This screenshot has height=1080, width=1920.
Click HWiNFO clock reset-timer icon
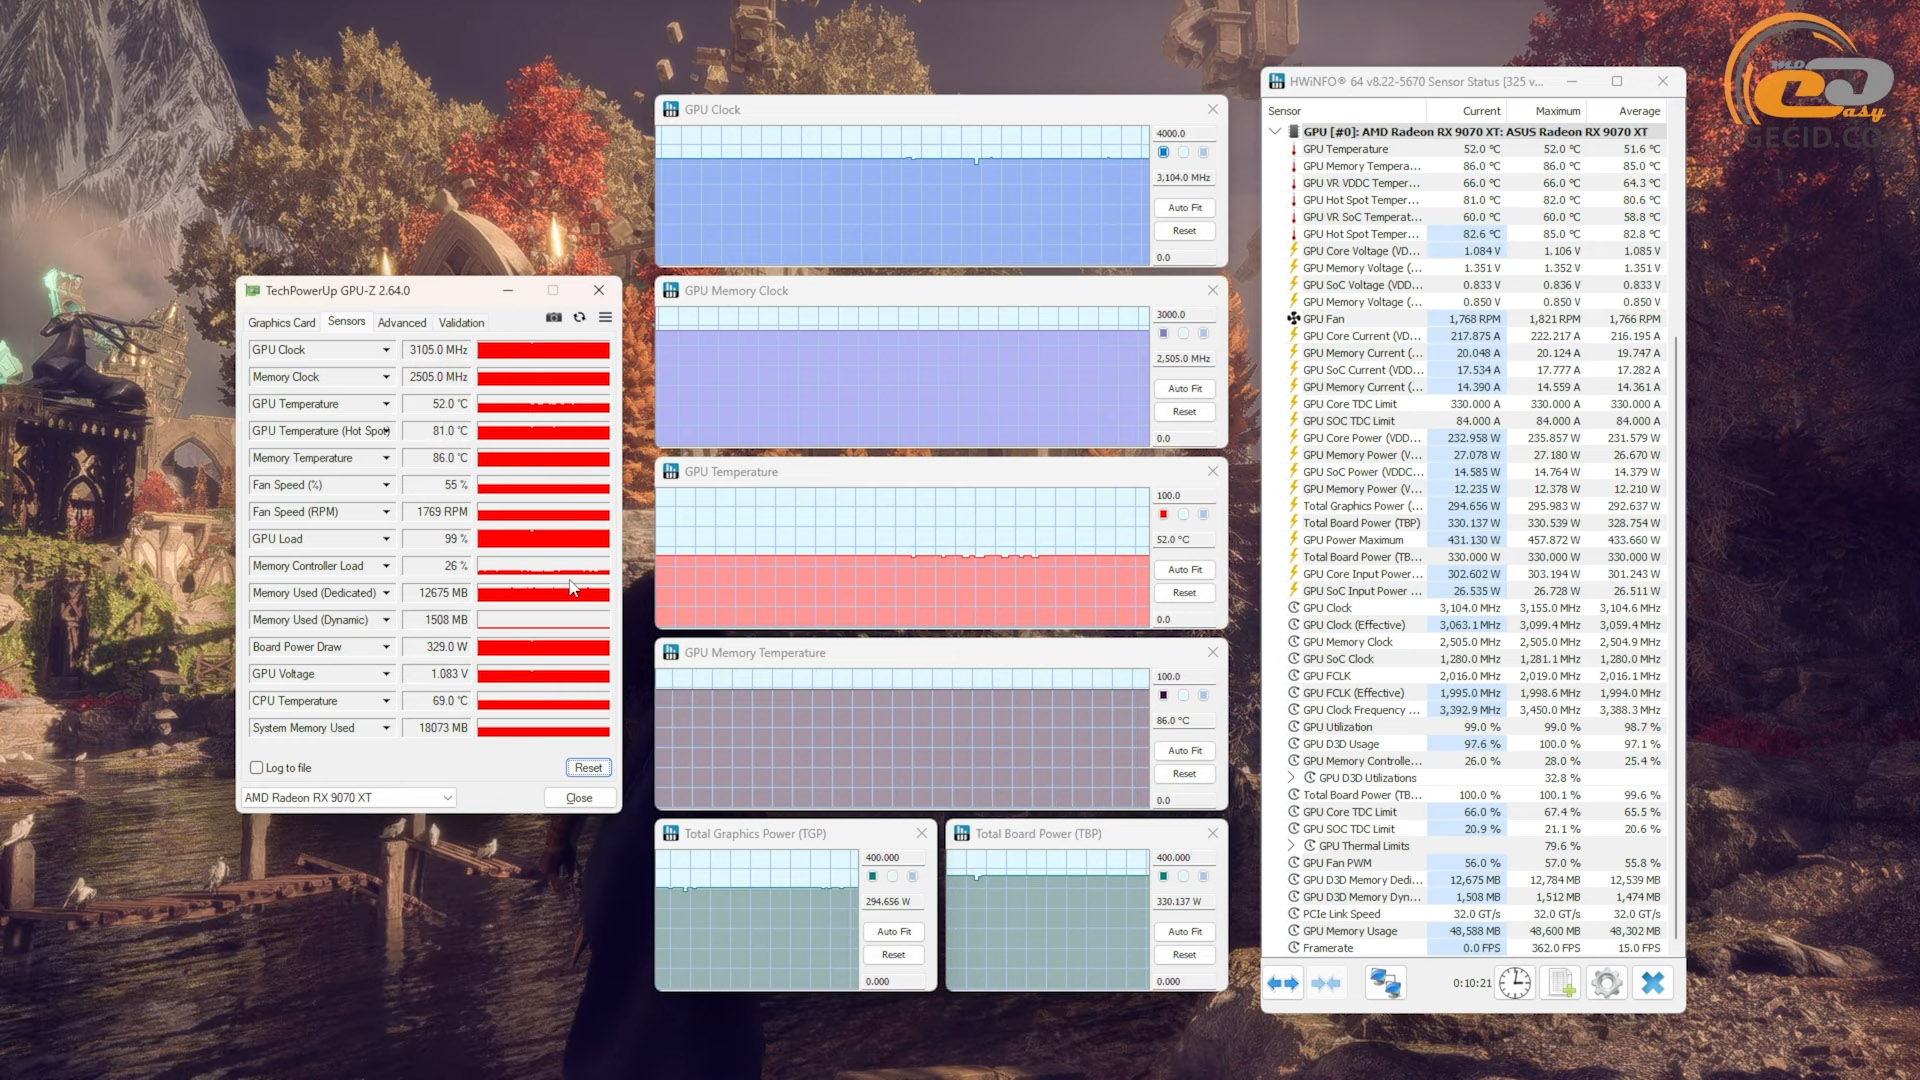[x=1515, y=983]
